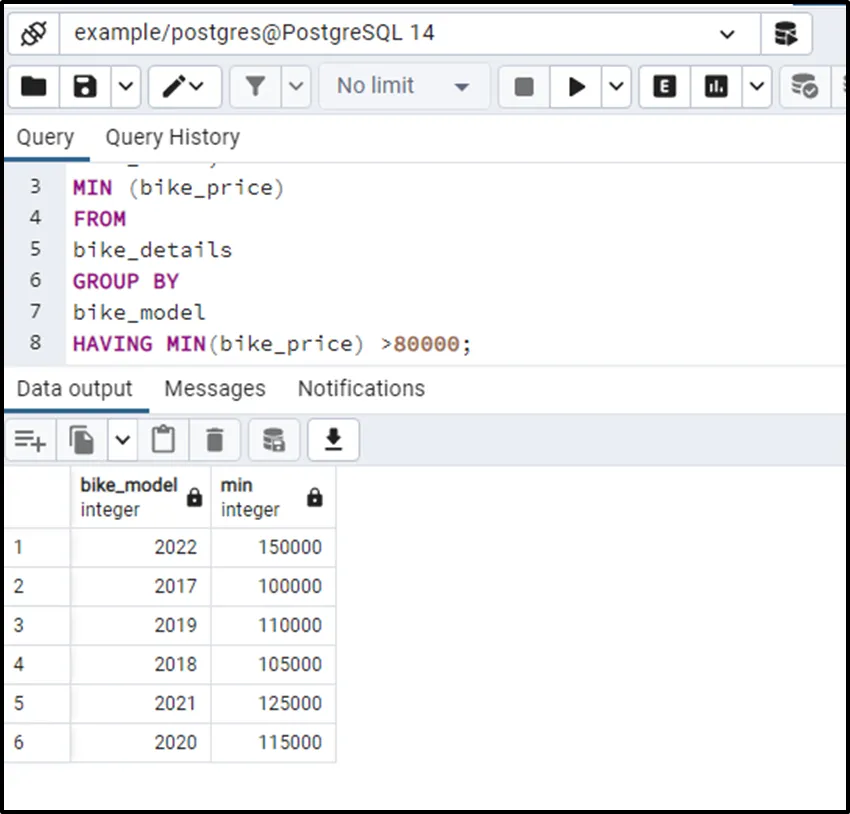This screenshot has height=814, width=850.
Task: Click the Paste clipboard icon in results toolbar
Action: pyautogui.click(x=163, y=439)
